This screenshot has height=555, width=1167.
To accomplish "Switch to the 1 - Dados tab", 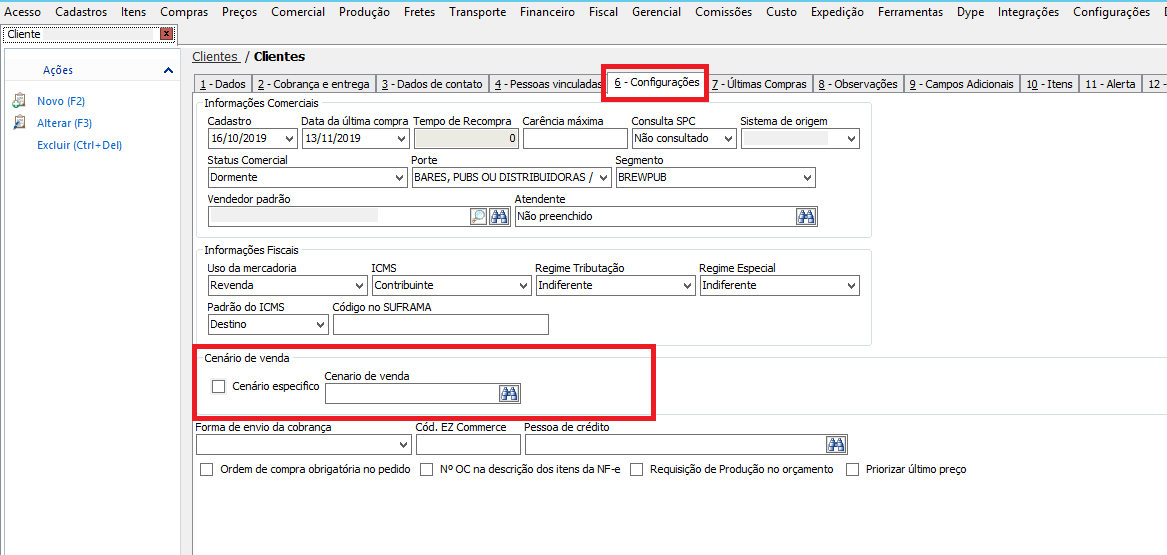I will 222,84.
